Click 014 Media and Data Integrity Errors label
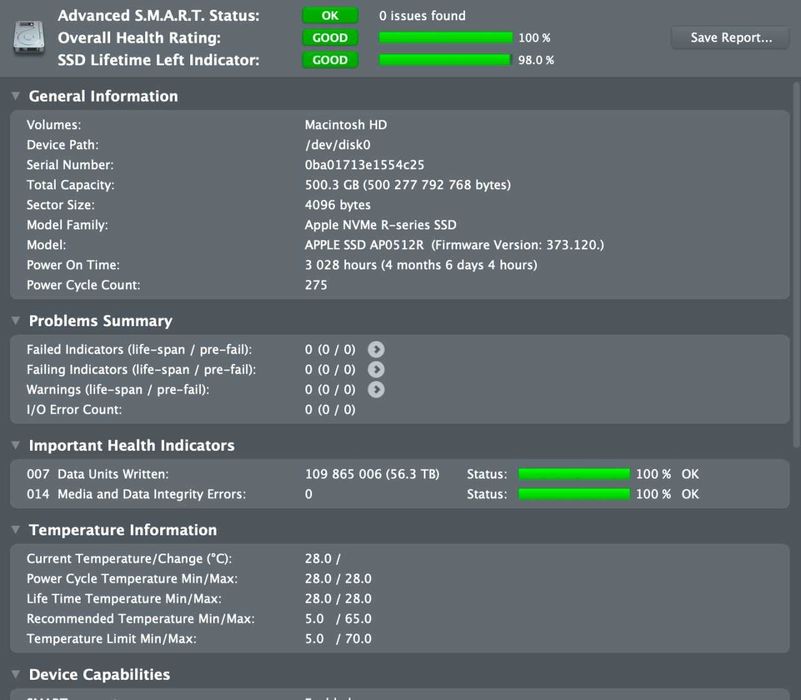801x700 pixels. coord(136,494)
